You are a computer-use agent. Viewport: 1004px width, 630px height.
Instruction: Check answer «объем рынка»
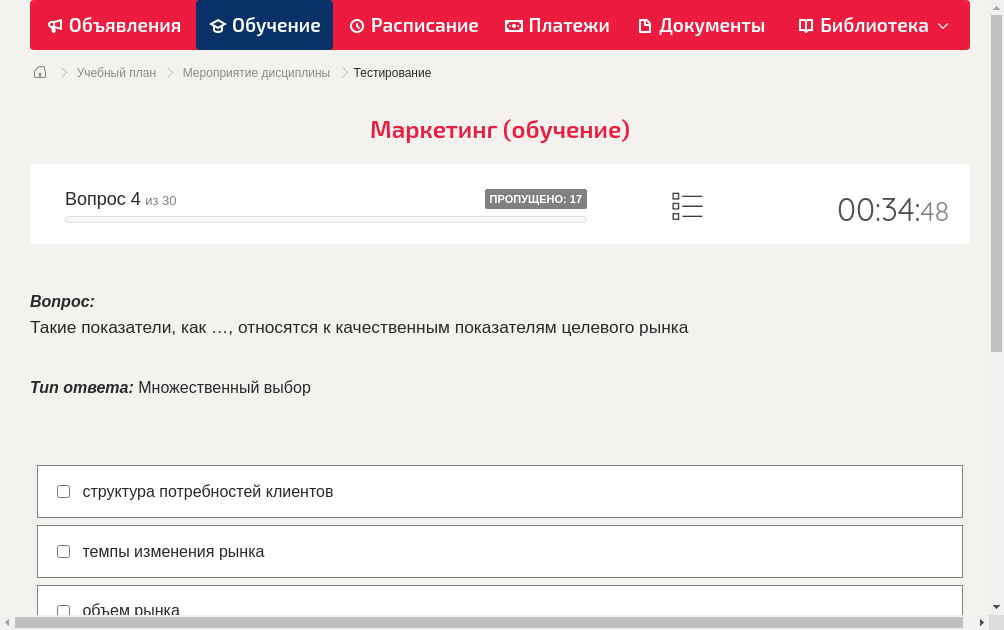(x=63, y=610)
